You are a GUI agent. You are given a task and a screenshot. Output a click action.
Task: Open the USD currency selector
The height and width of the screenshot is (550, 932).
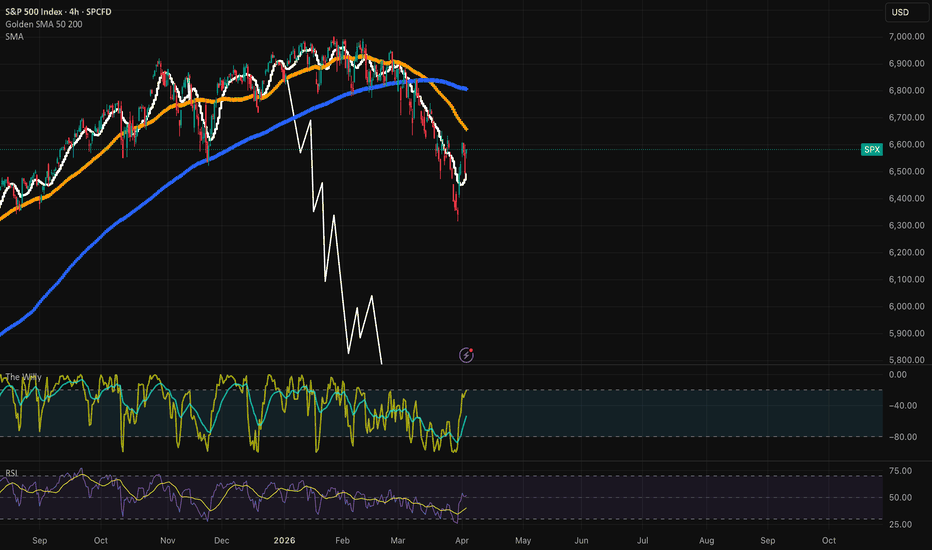[900, 13]
